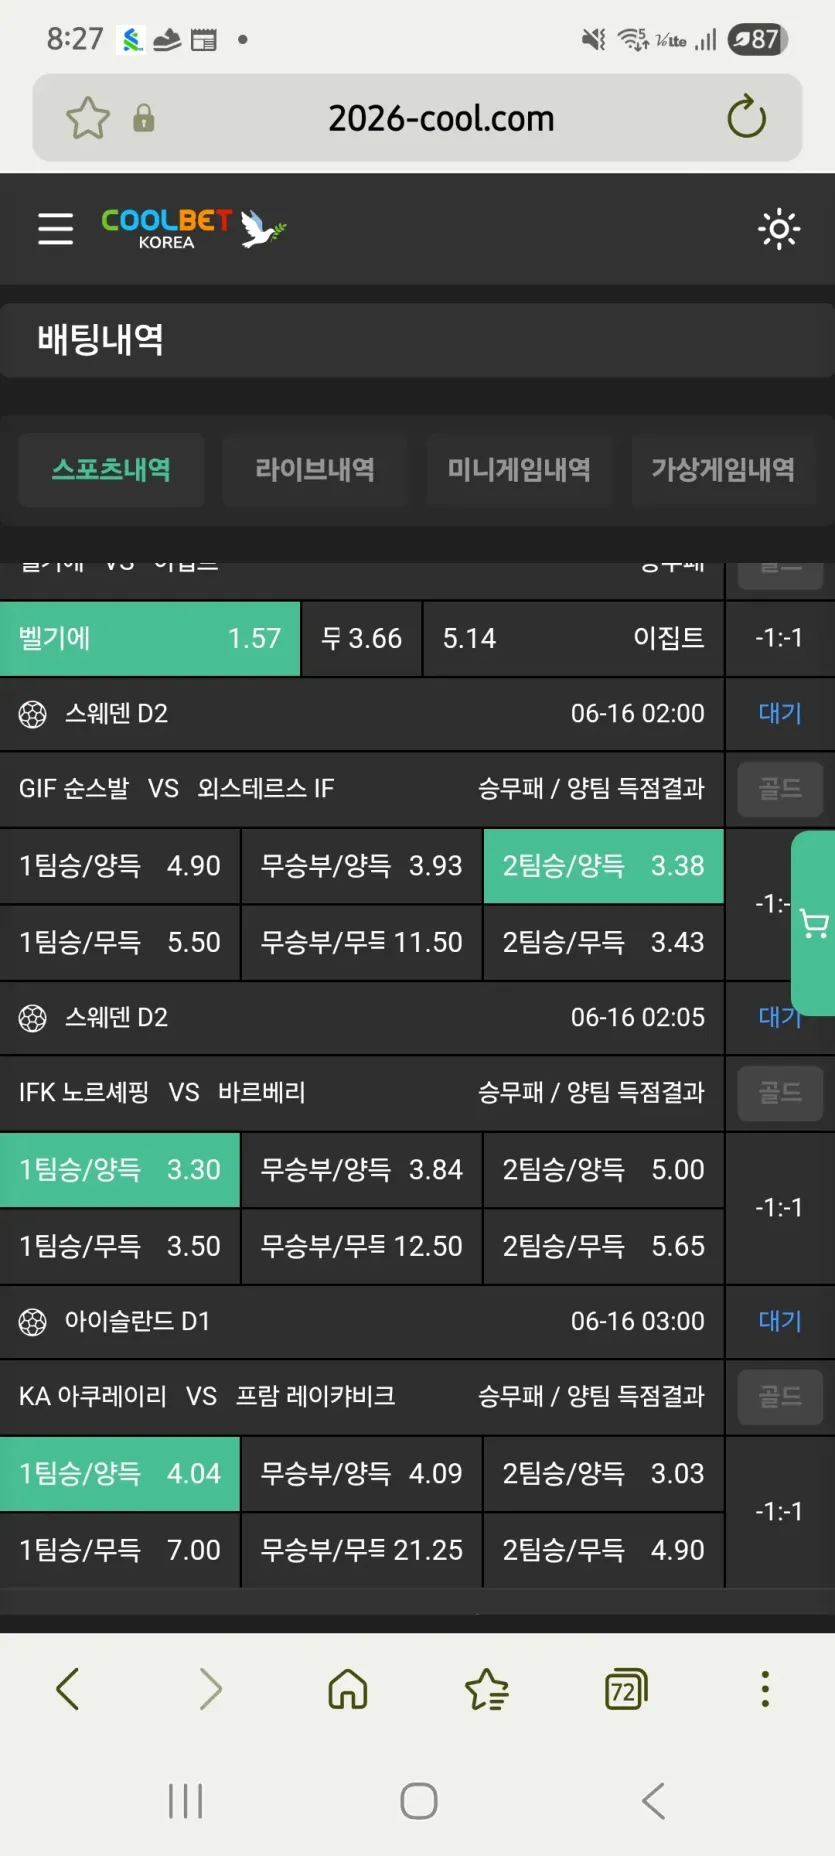Pick the draw 무 3.66 option
The height and width of the screenshot is (1856, 835).
361,638
